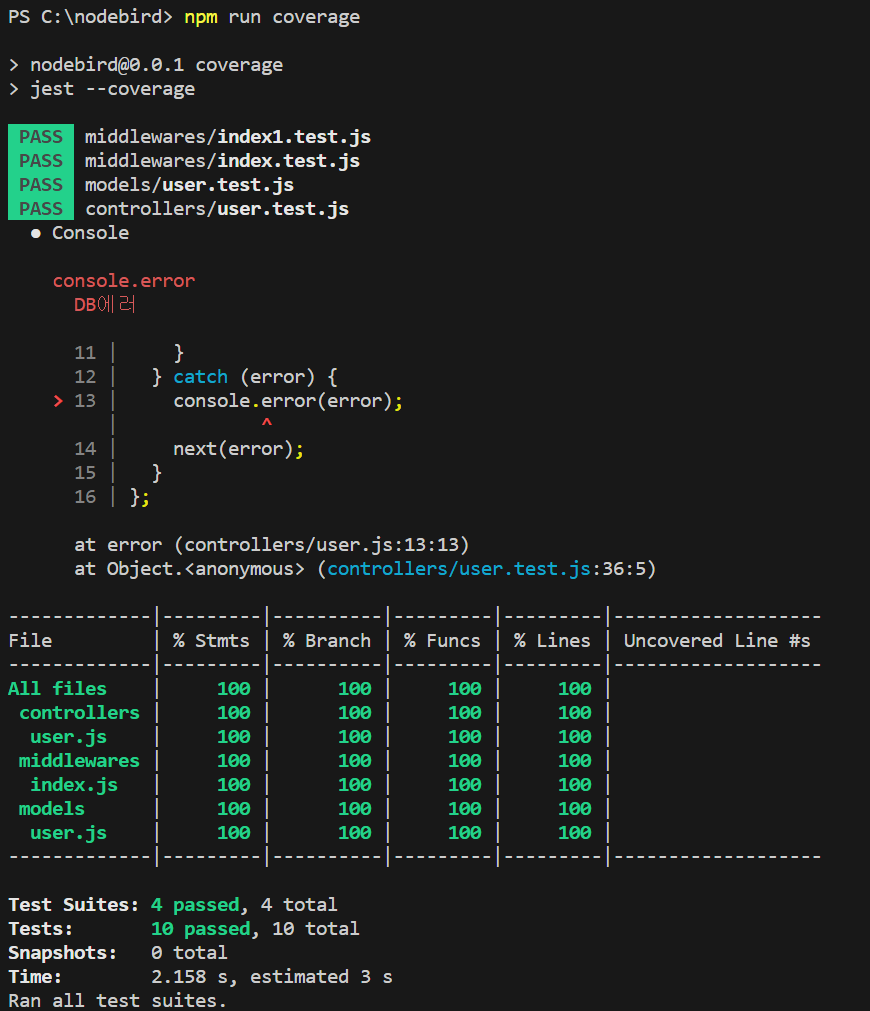Image resolution: width=870 pixels, height=1011 pixels.
Task: Click the red caret error marker
Action: click(266, 423)
